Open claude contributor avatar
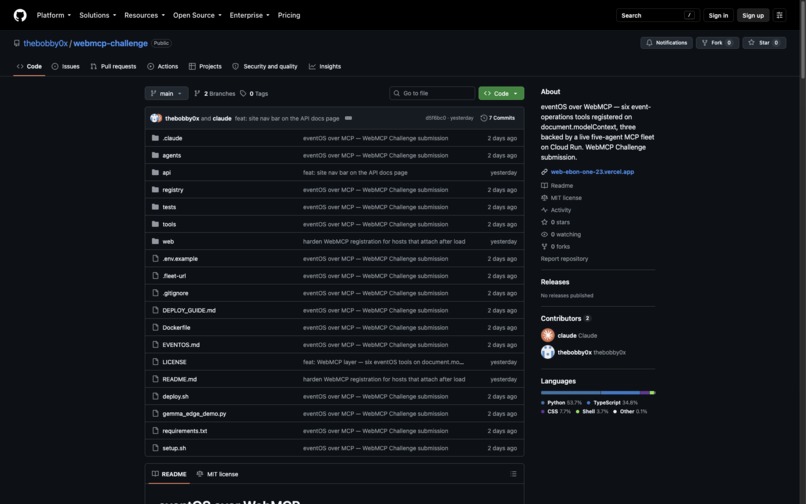The width and height of the screenshot is (806, 504). [x=547, y=335]
